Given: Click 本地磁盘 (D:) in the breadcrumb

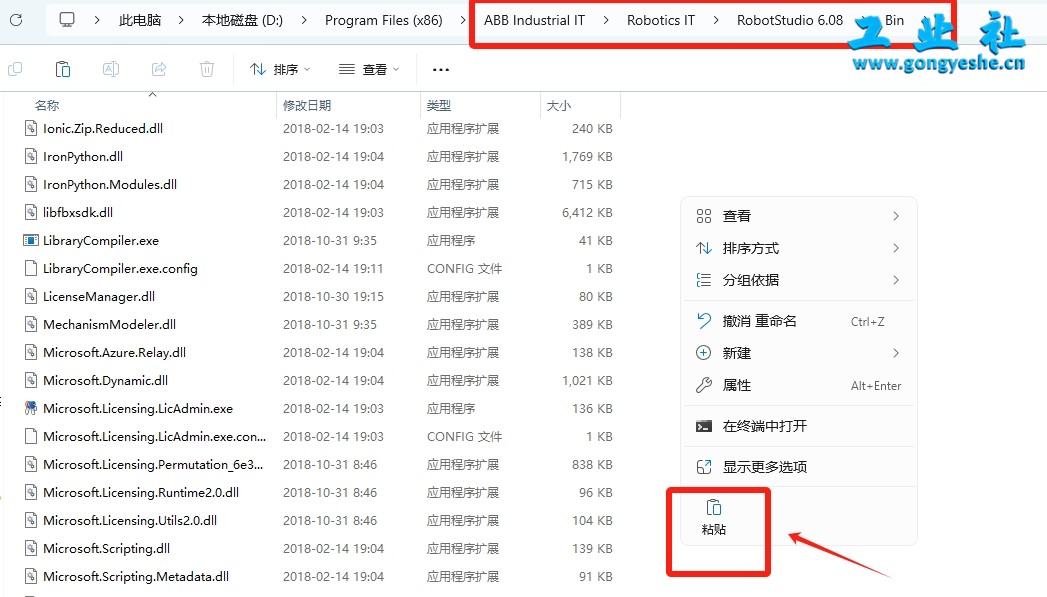Looking at the screenshot, I should pyautogui.click(x=242, y=20).
